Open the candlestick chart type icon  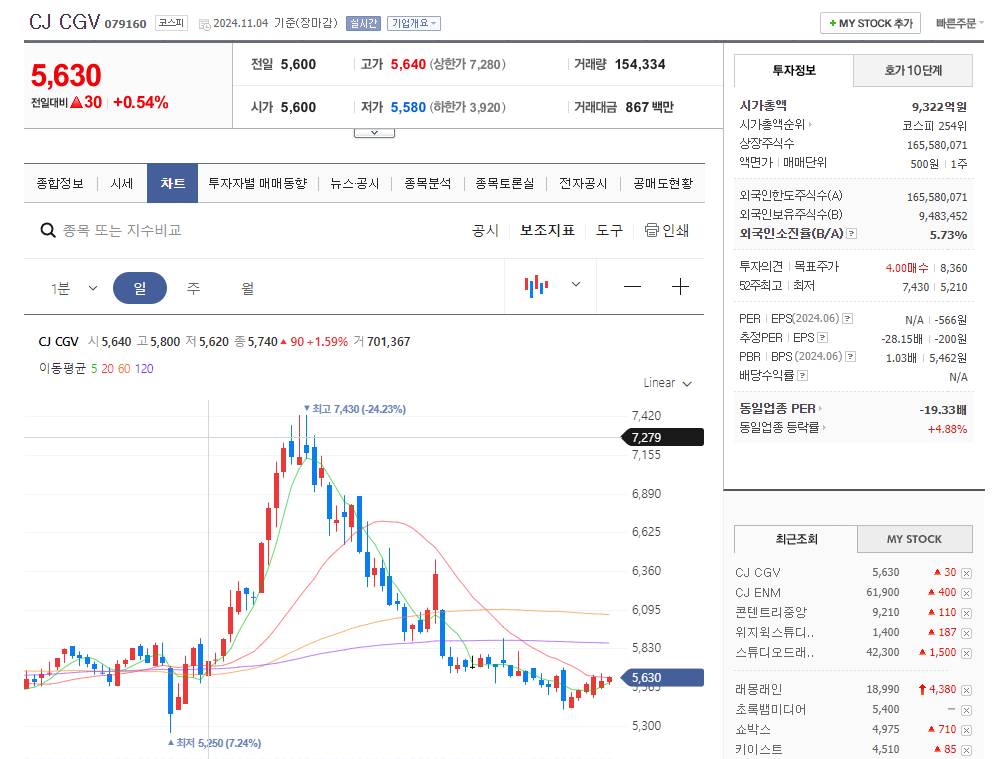coord(536,285)
